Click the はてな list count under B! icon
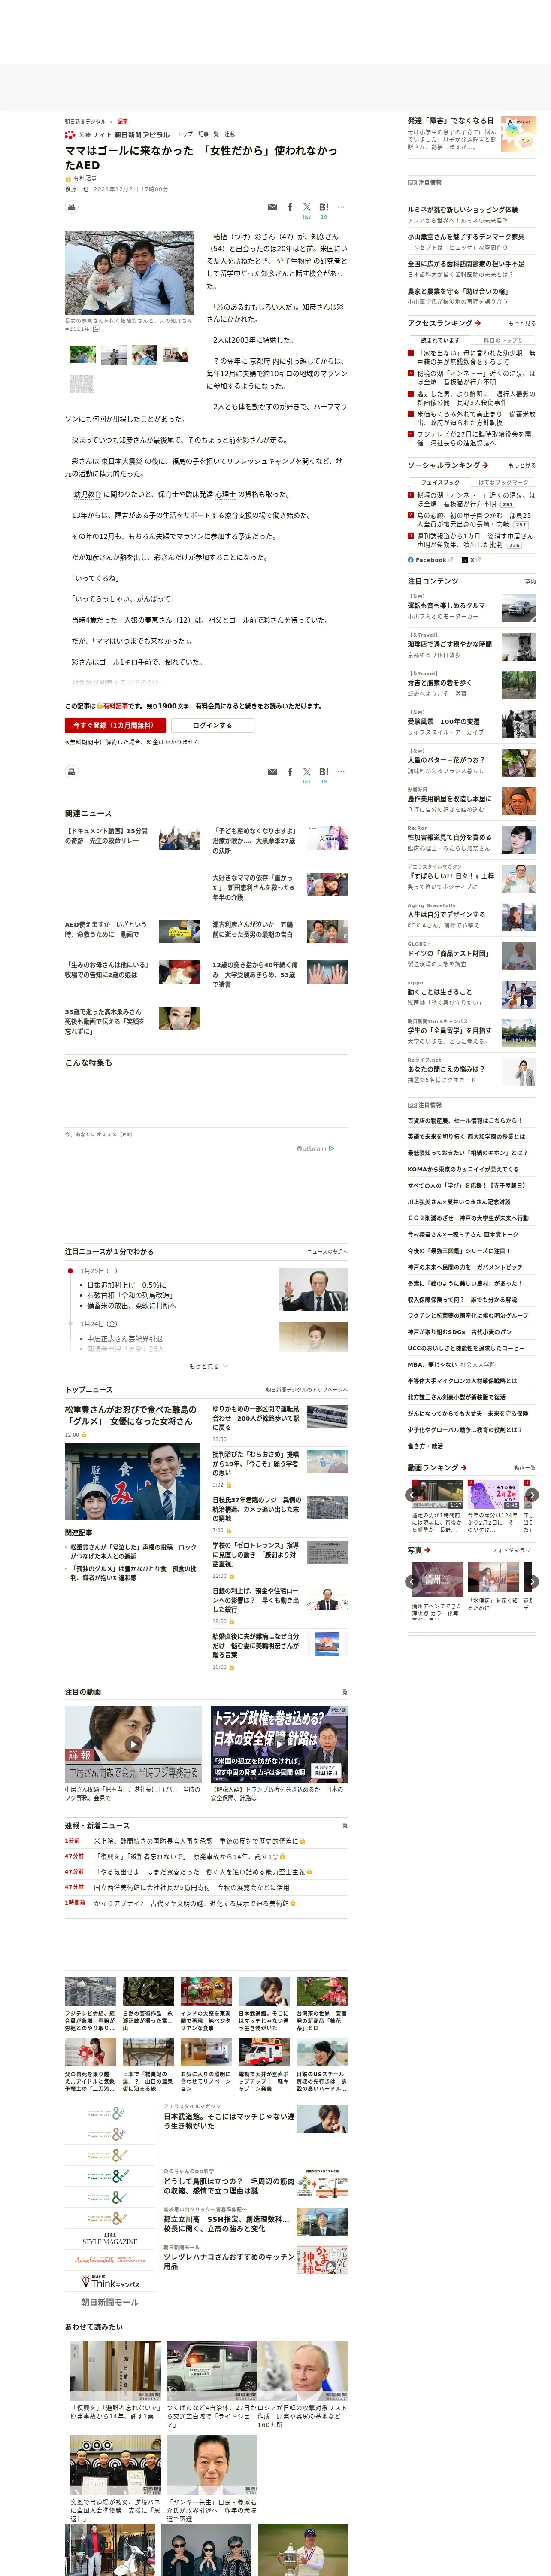The width and height of the screenshot is (551, 2576). coord(324,217)
